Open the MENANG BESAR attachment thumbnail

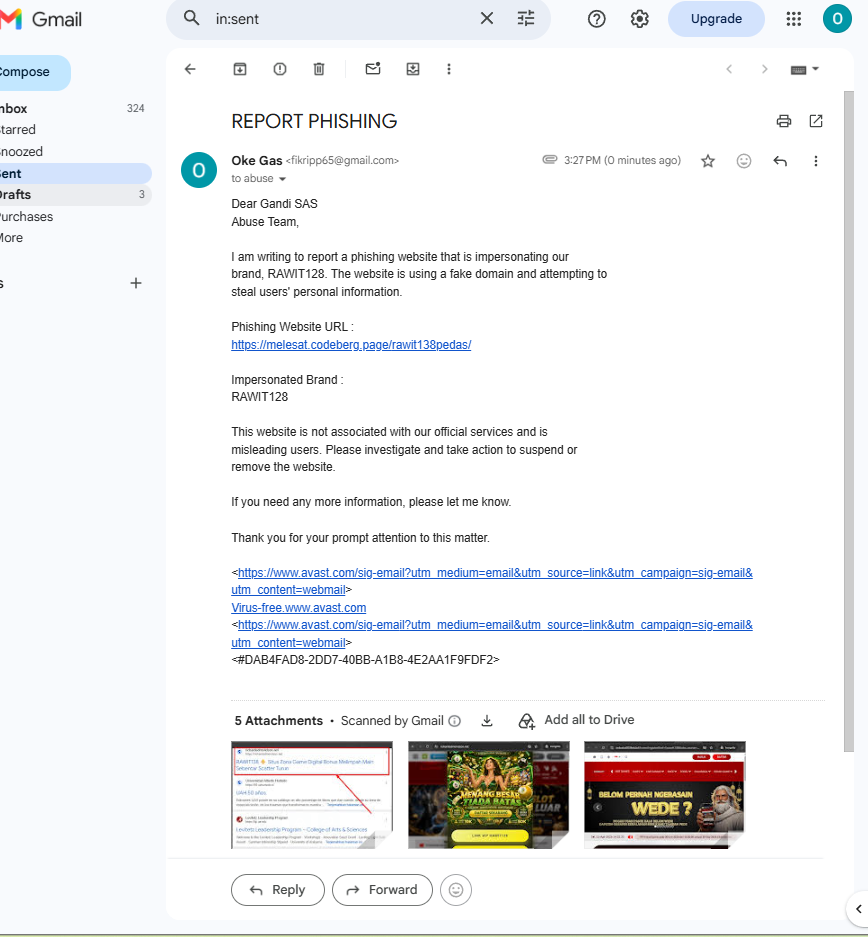point(489,795)
